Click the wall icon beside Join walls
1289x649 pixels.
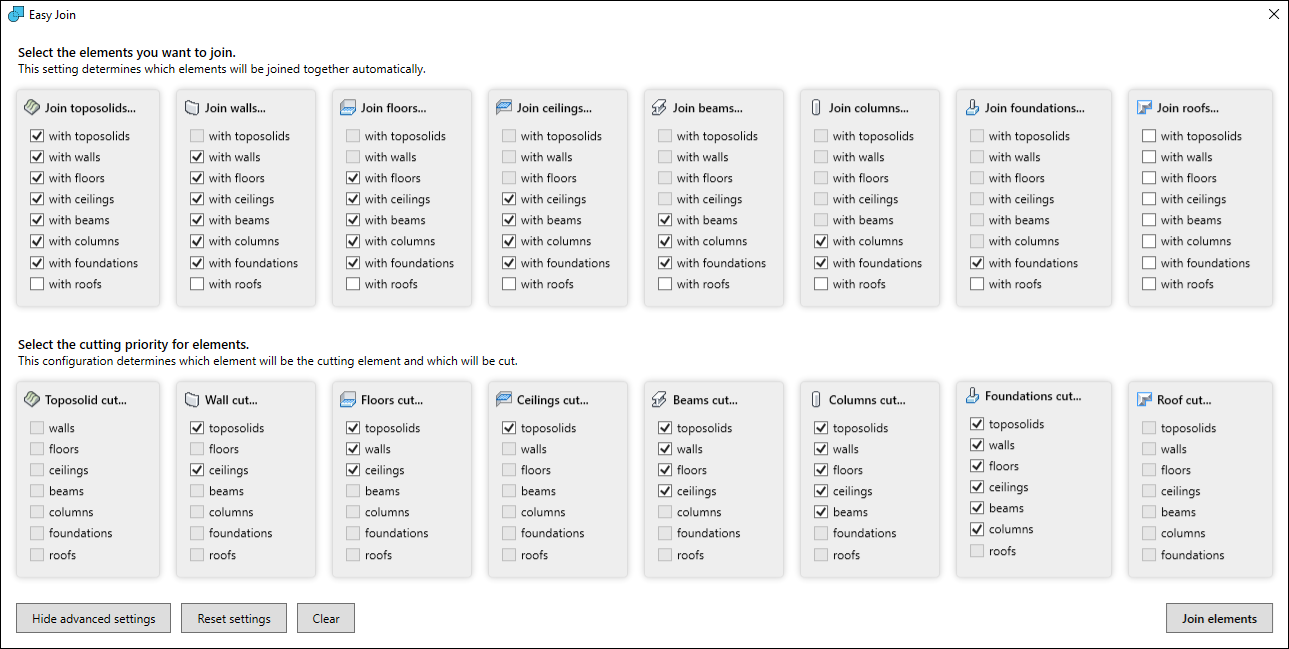click(x=192, y=108)
